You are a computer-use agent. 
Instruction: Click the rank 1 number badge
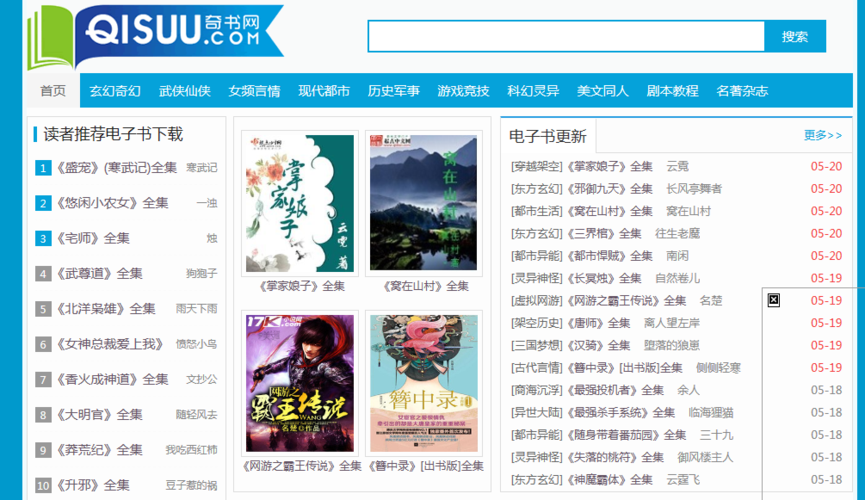pyautogui.click(x=43, y=168)
